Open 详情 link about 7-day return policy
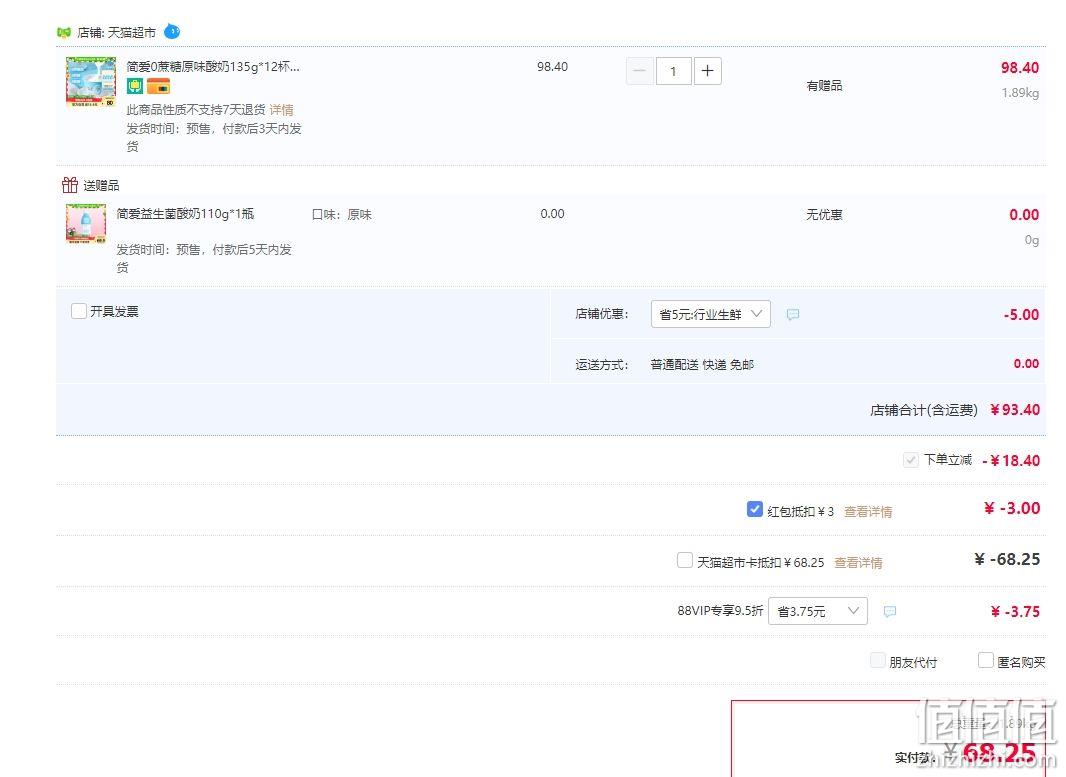Viewport: 1066px width, 777px height. coord(281,109)
